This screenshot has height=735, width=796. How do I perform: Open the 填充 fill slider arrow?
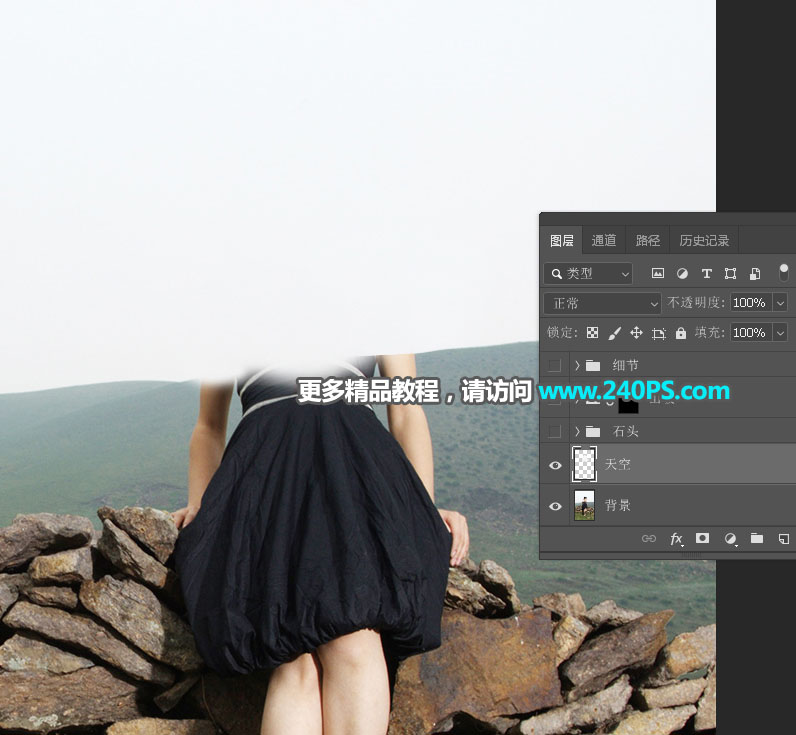pyautogui.click(x=780, y=333)
